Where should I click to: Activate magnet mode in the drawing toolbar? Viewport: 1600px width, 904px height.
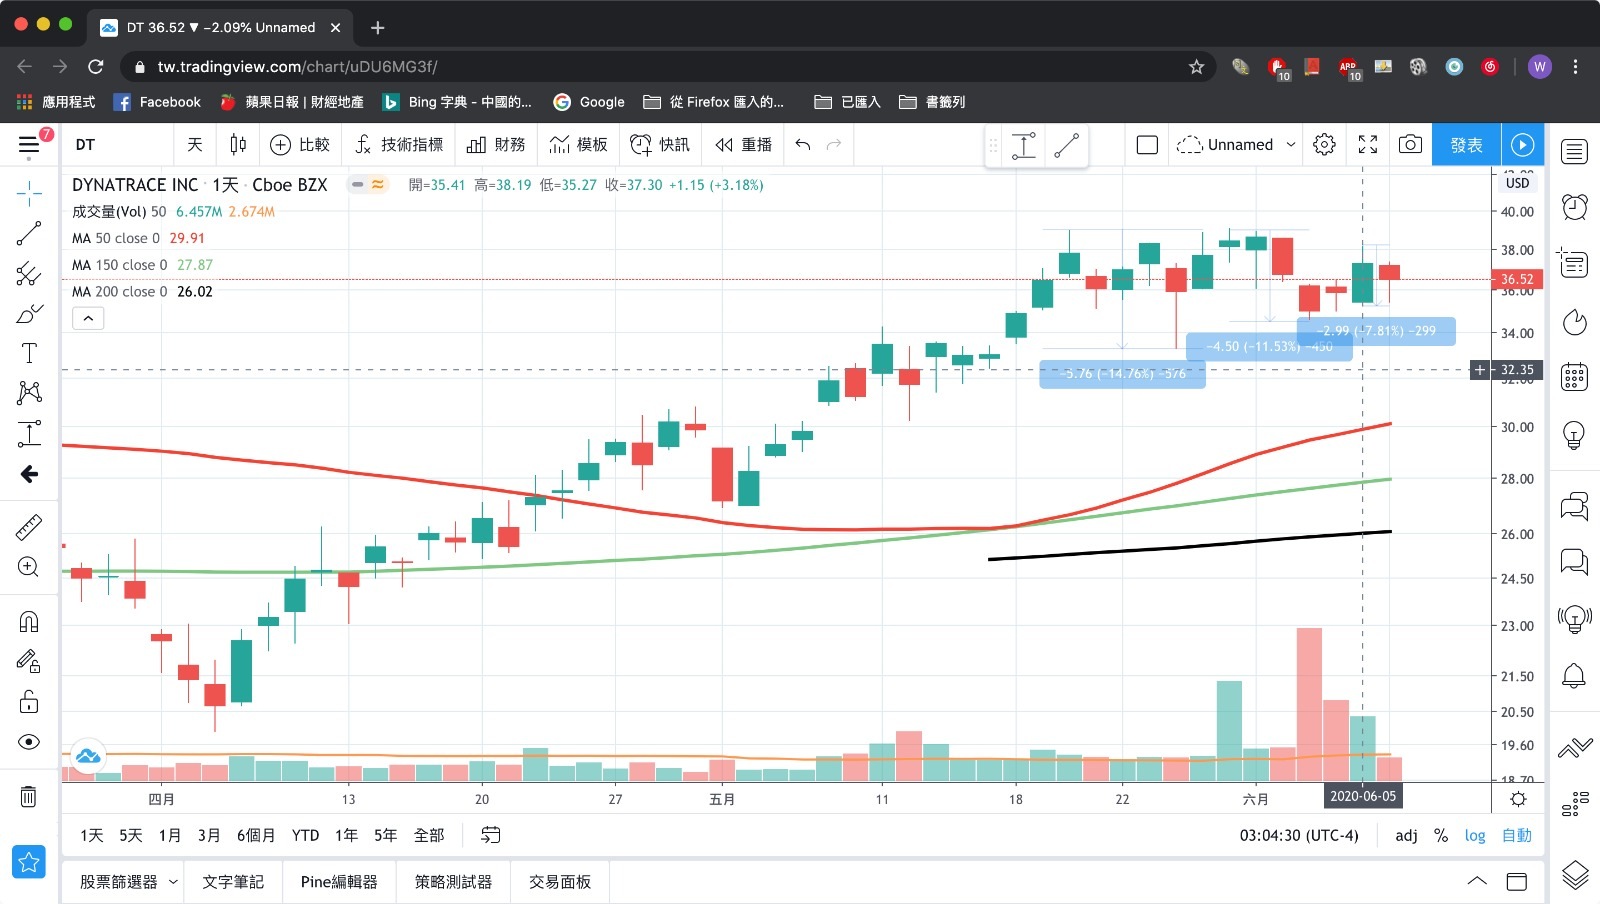tap(29, 621)
